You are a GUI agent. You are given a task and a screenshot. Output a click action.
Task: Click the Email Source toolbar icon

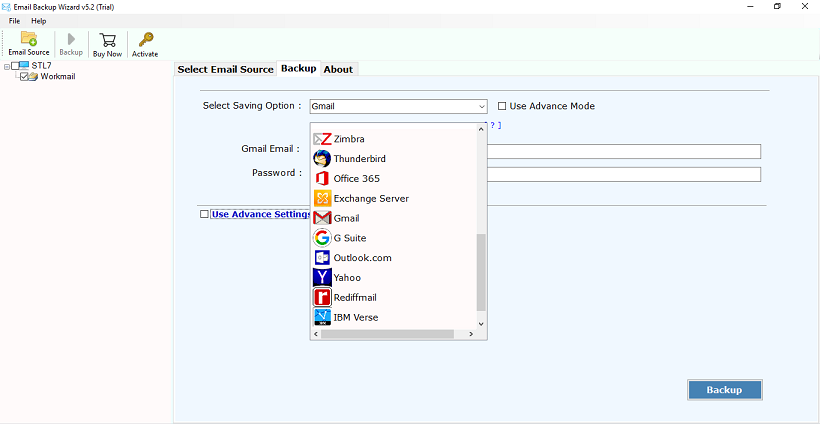(x=28, y=39)
